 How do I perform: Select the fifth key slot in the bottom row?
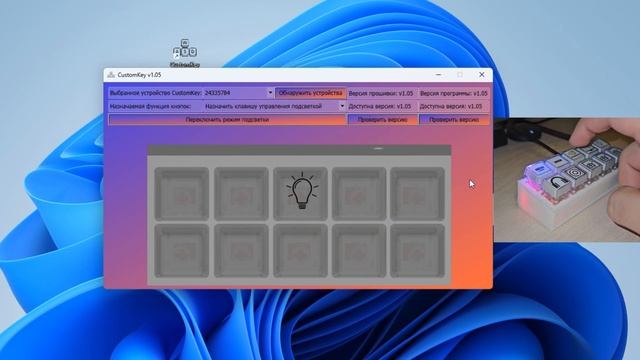coord(418,251)
